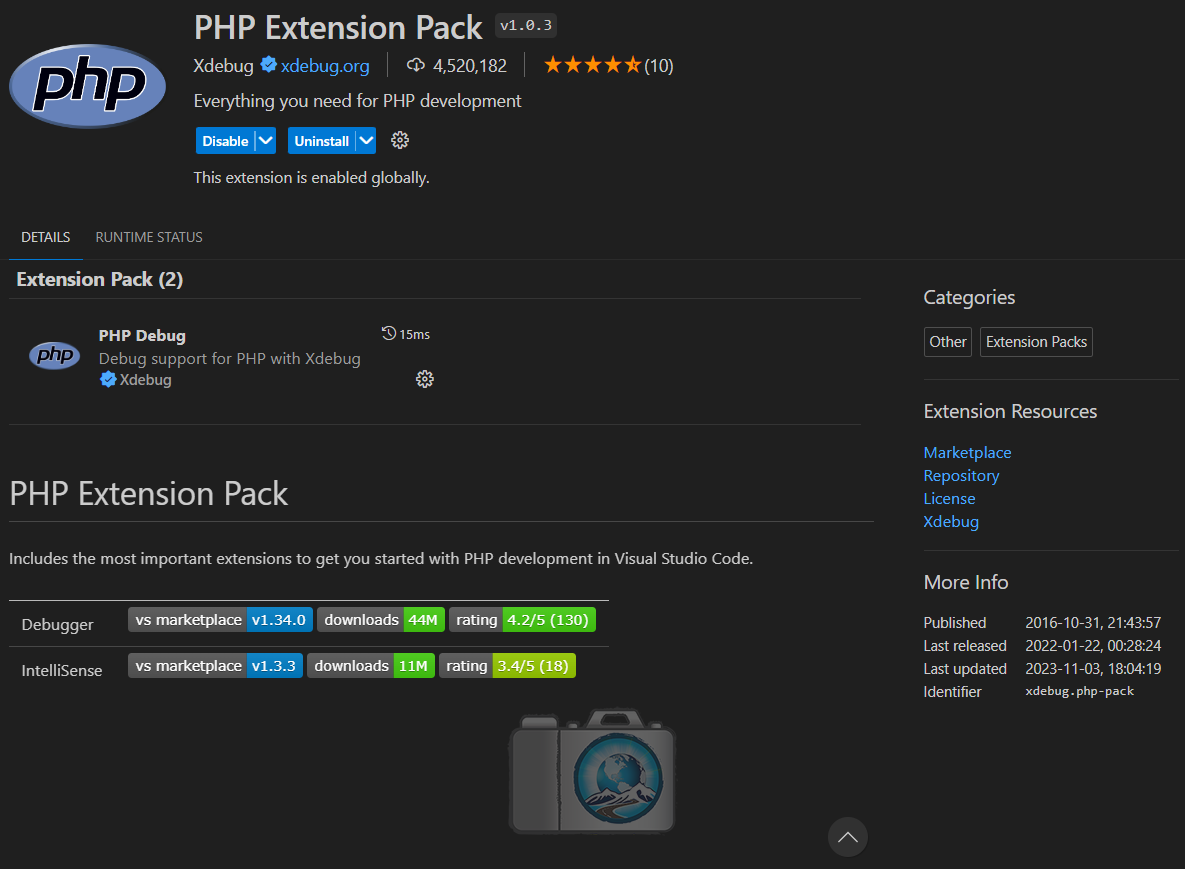This screenshot has height=869, width=1185.
Task: Click the PHP Debug extension name
Action: click(x=142, y=336)
